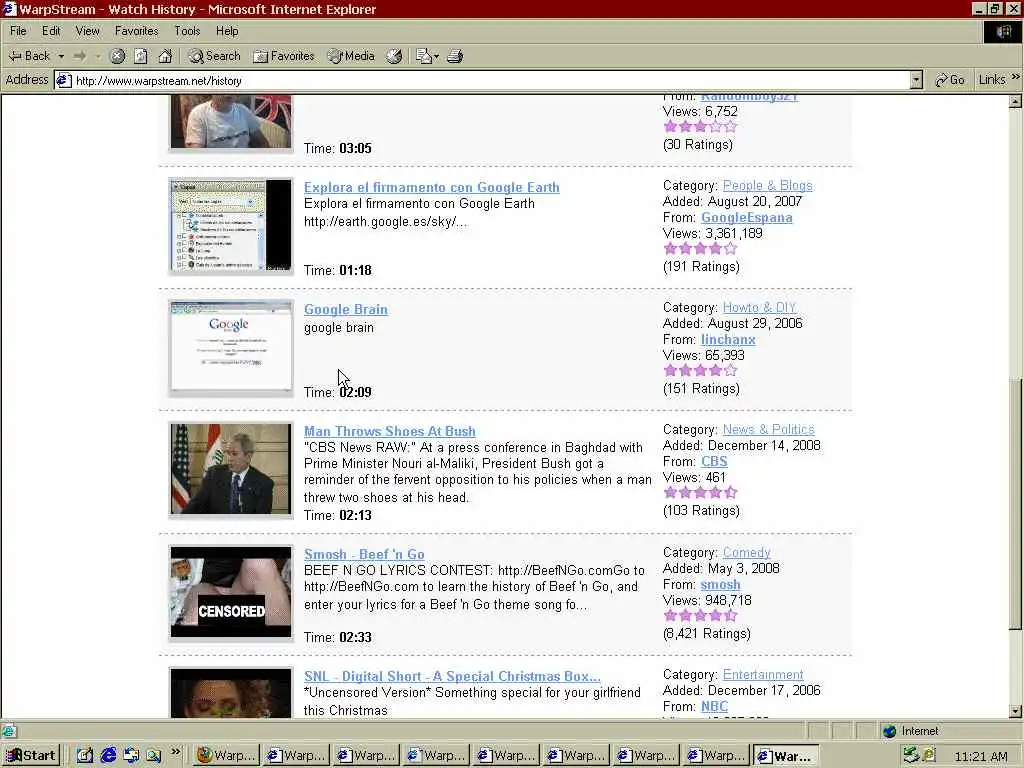The width and height of the screenshot is (1024, 768).
Task: Click star rating of Smosh video
Action: (700, 615)
